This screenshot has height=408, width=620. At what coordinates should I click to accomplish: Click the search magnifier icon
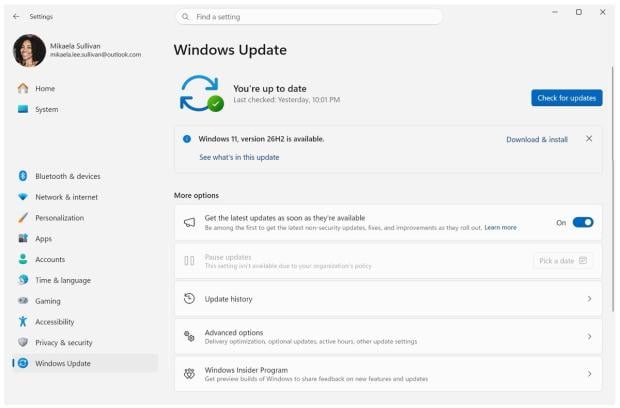click(185, 17)
